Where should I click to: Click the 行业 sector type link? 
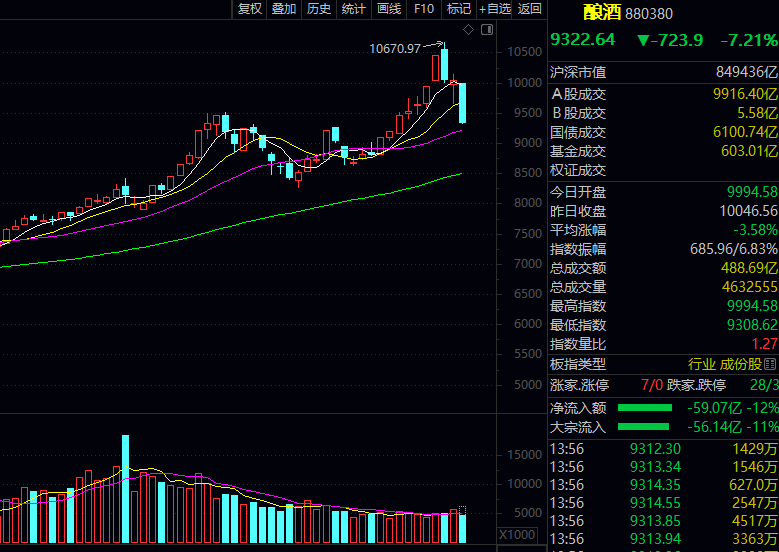(702, 365)
